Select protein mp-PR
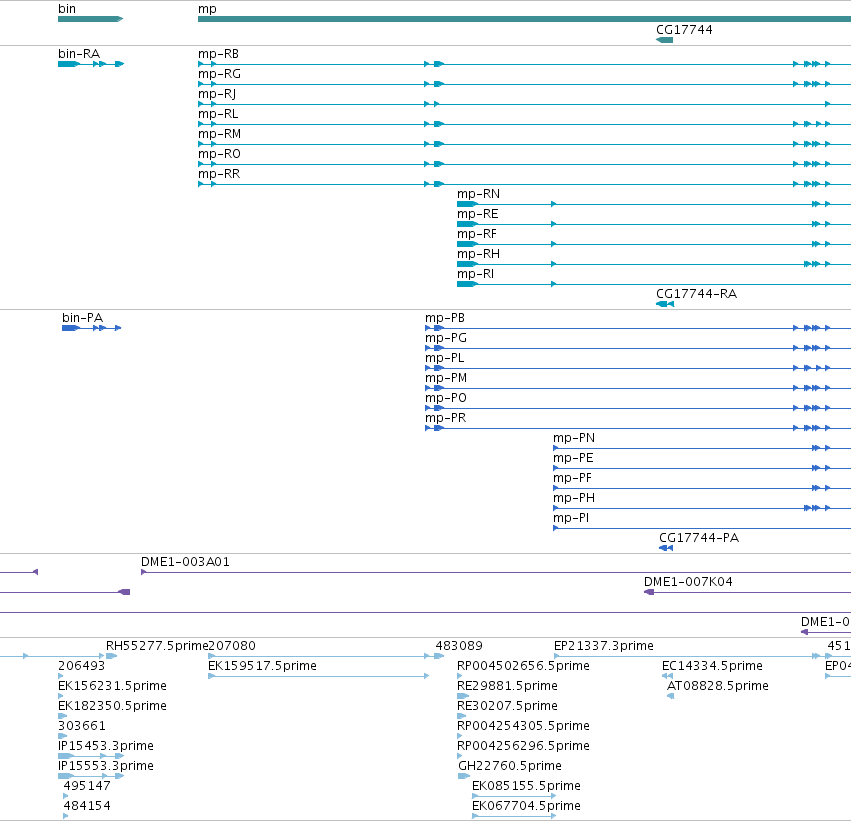Image resolution: width=851 pixels, height=821 pixels. pos(446,418)
